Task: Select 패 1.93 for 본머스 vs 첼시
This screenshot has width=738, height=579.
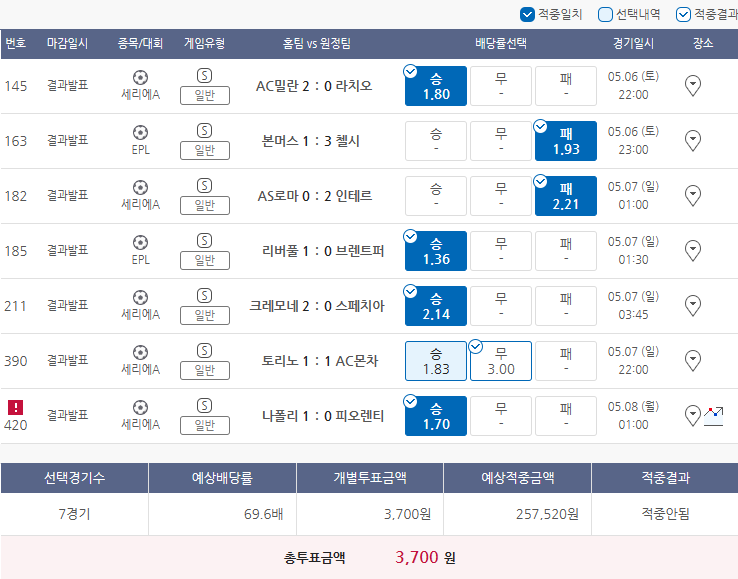Action: 566,141
